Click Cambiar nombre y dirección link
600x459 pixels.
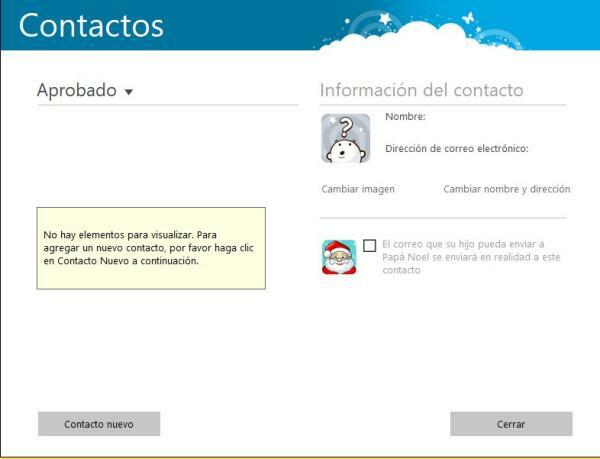click(x=506, y=189)
